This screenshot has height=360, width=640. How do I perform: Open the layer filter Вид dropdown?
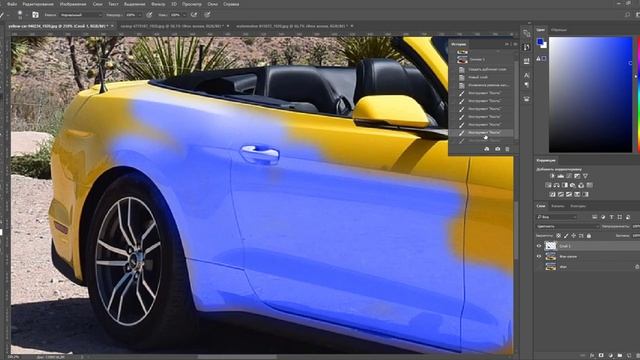pyautogui.click(x=556, y=217)
